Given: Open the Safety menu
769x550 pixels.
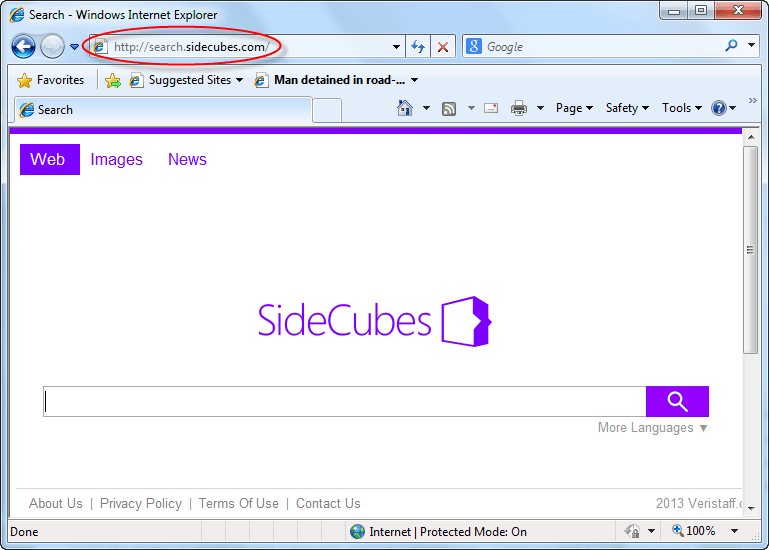Looking at the screenshot, I should 627,108.
